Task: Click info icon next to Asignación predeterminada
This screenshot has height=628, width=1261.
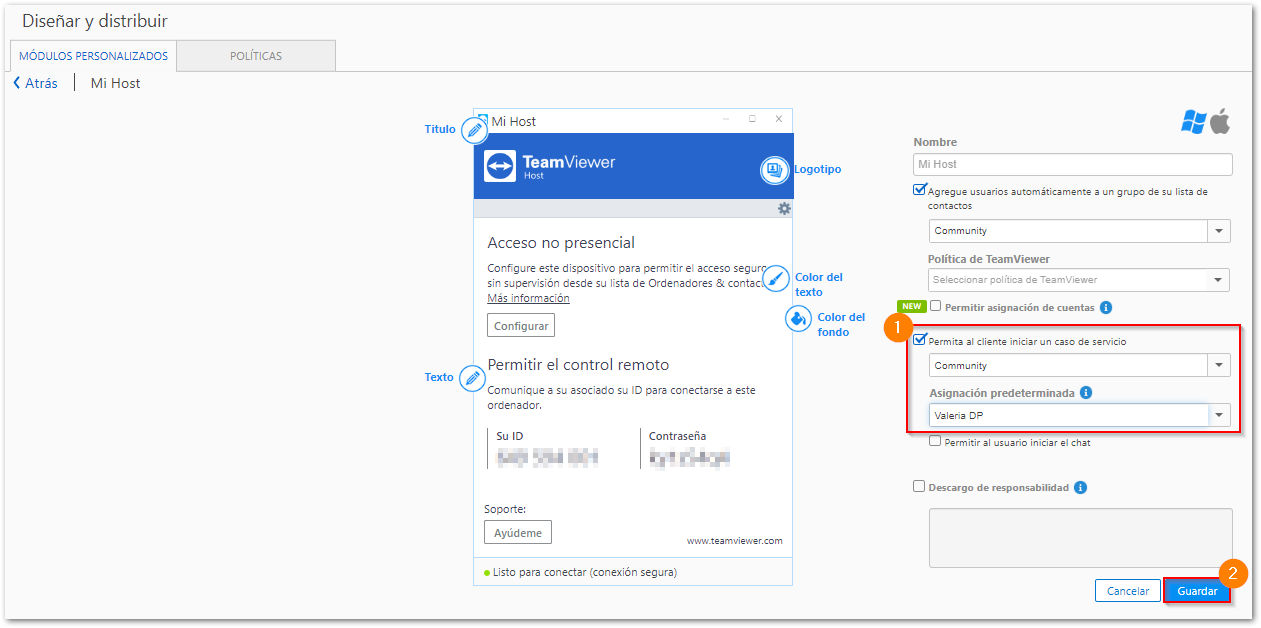Action: [1086, 393]
